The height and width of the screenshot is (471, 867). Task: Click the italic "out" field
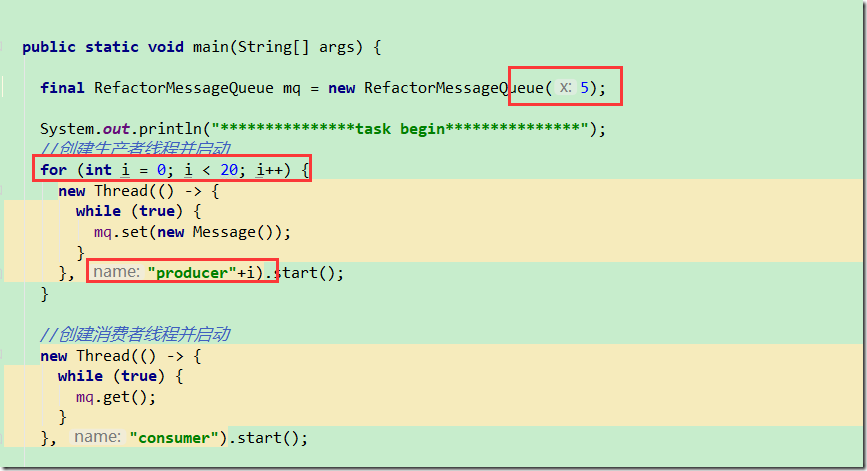pyautogui.click(x=116, y=129)
